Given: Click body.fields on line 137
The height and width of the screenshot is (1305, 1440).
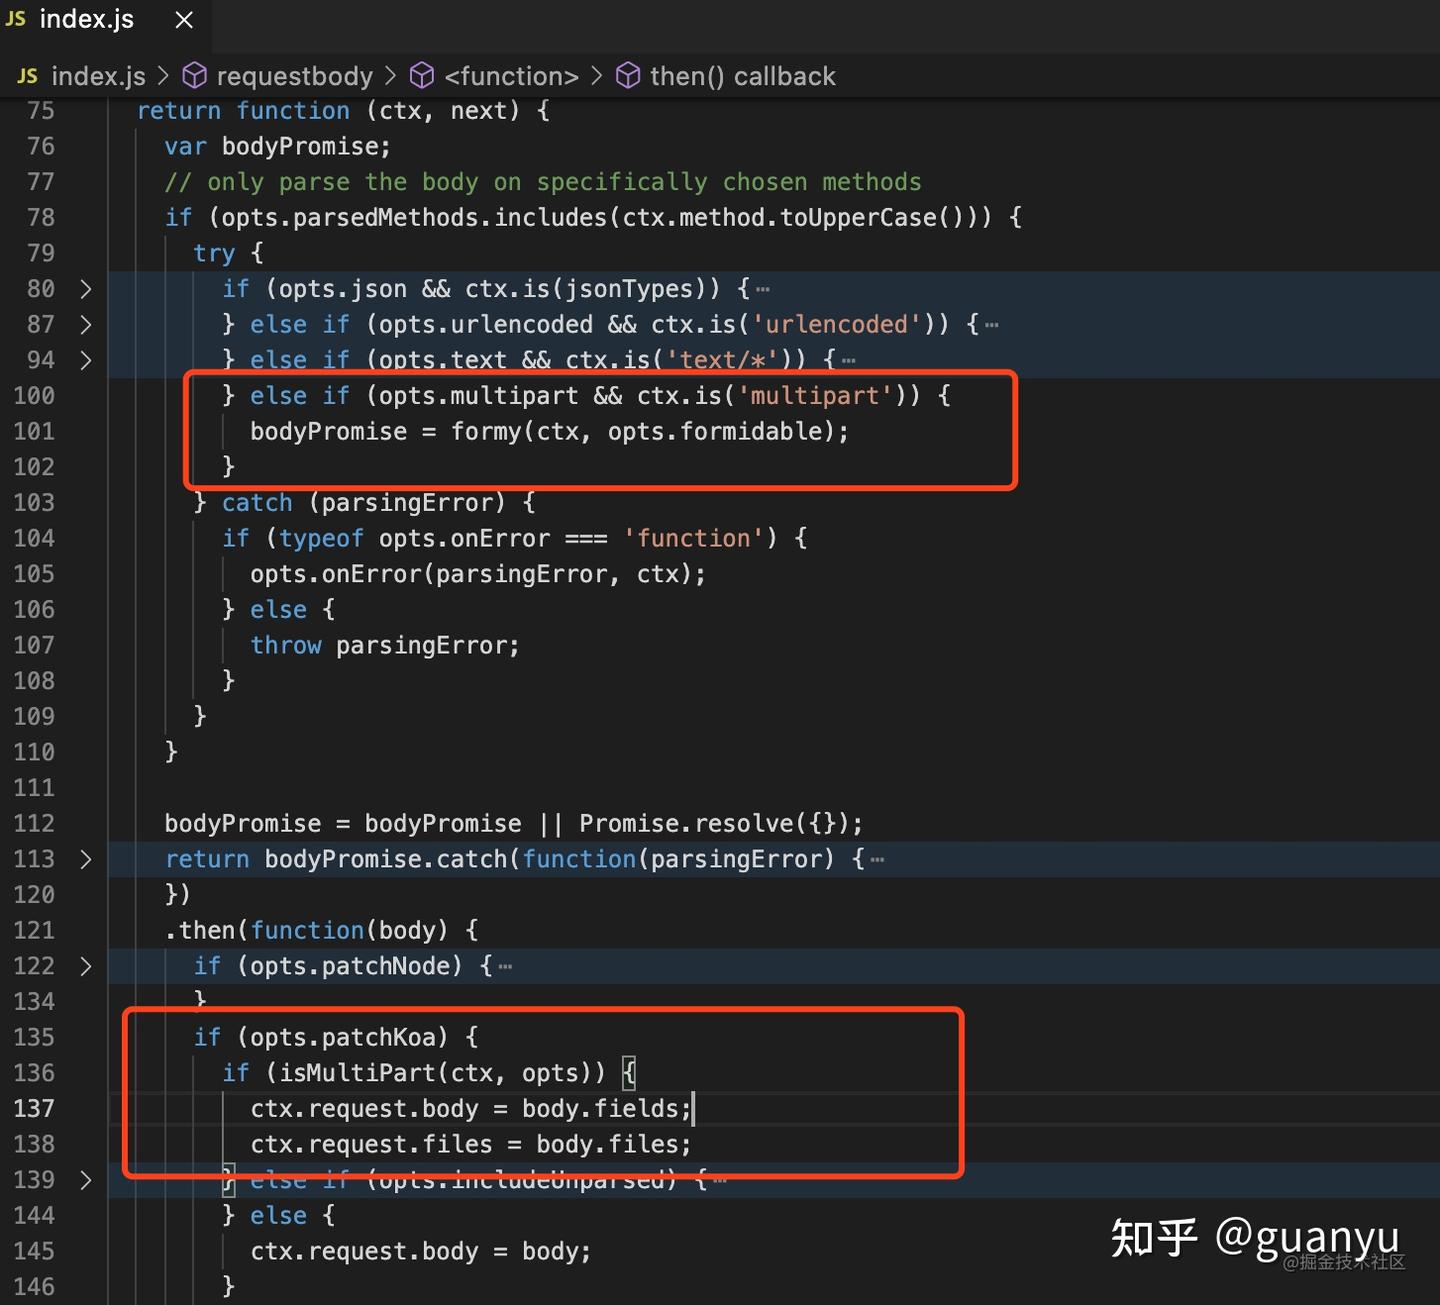Looking at the screenshot, I should [600, 1108].
